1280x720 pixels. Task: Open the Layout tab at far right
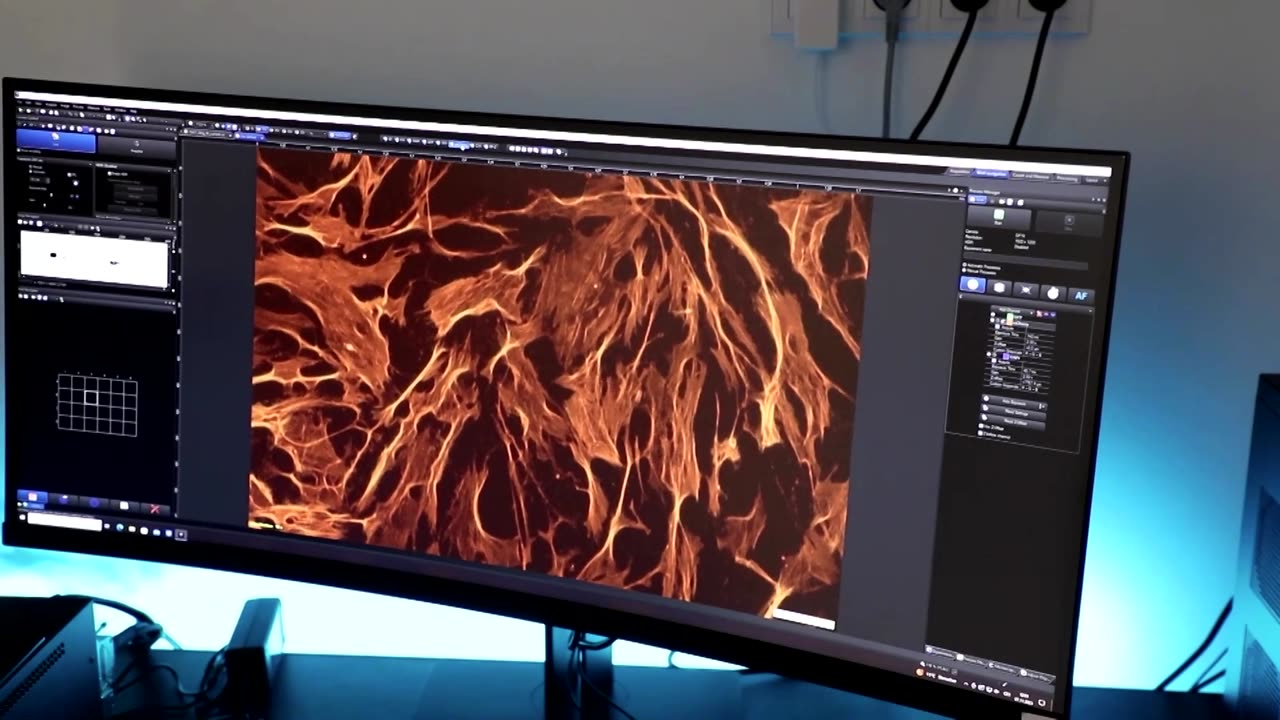point(1092,180)
